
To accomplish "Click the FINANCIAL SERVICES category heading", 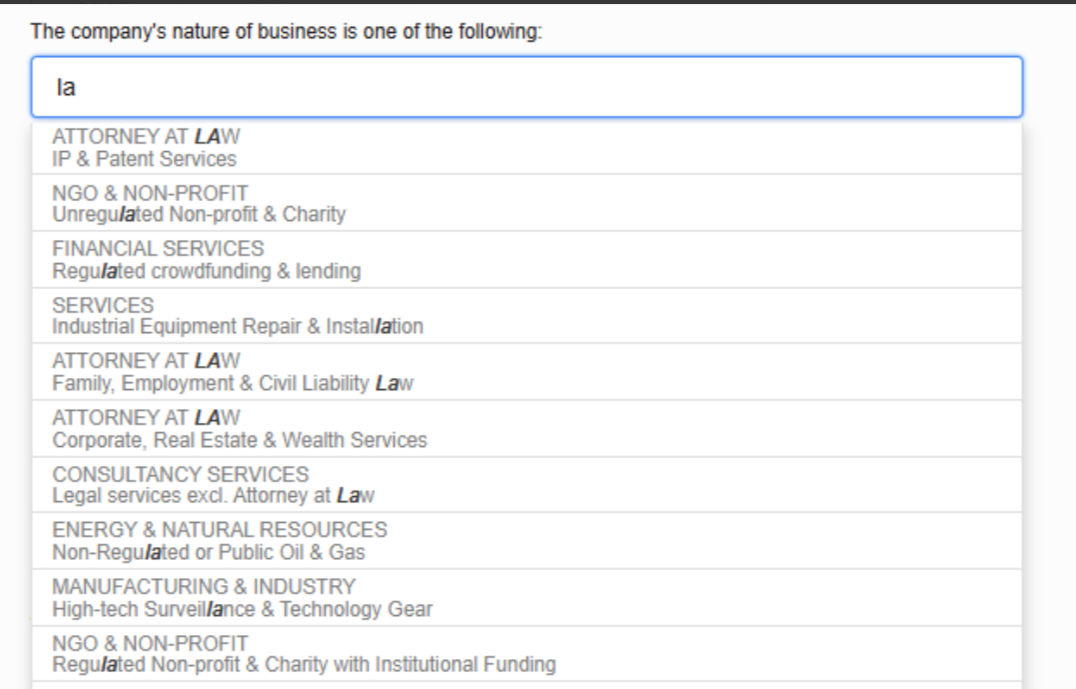I will pos(158,248).
